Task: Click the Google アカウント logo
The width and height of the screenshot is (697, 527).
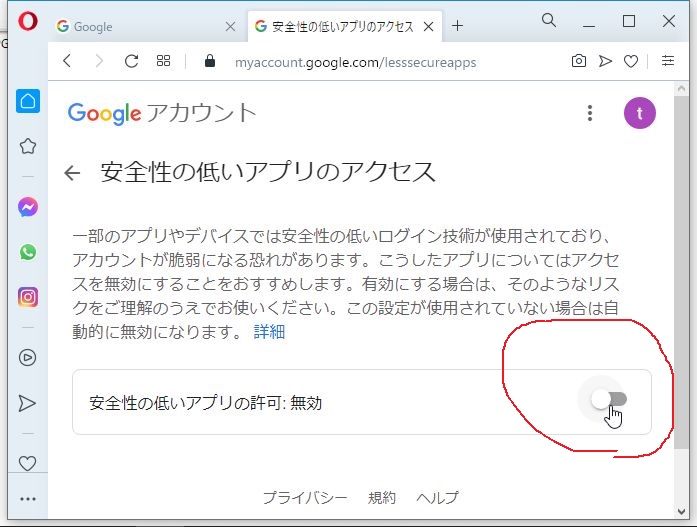Action: (162, 113)
